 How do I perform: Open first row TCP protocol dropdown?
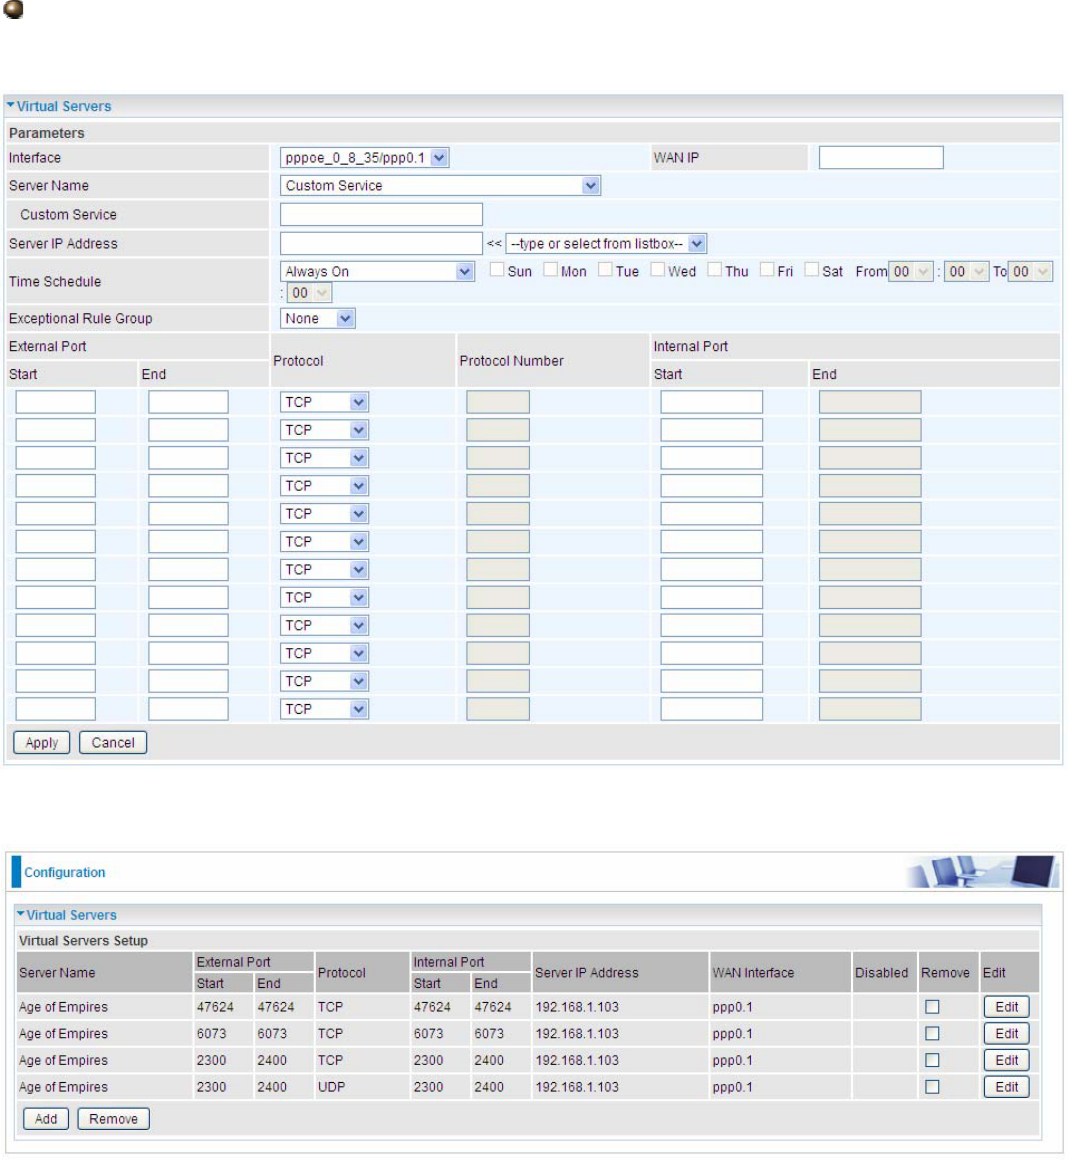(x=324, y=402)
